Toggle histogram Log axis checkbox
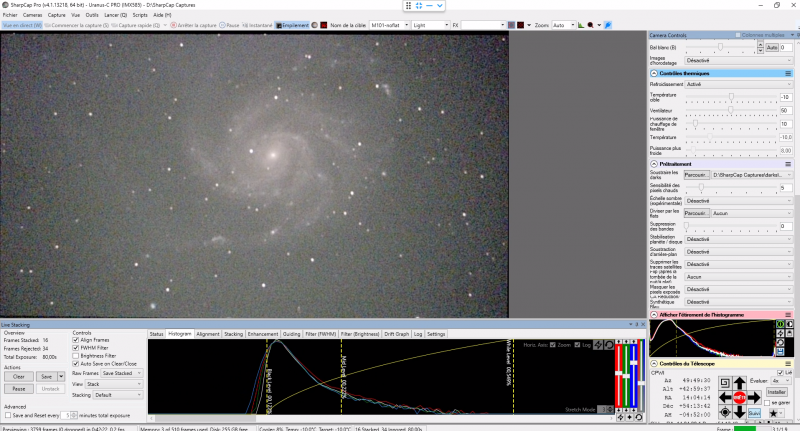The image size is (800, 431). [577, 345]
